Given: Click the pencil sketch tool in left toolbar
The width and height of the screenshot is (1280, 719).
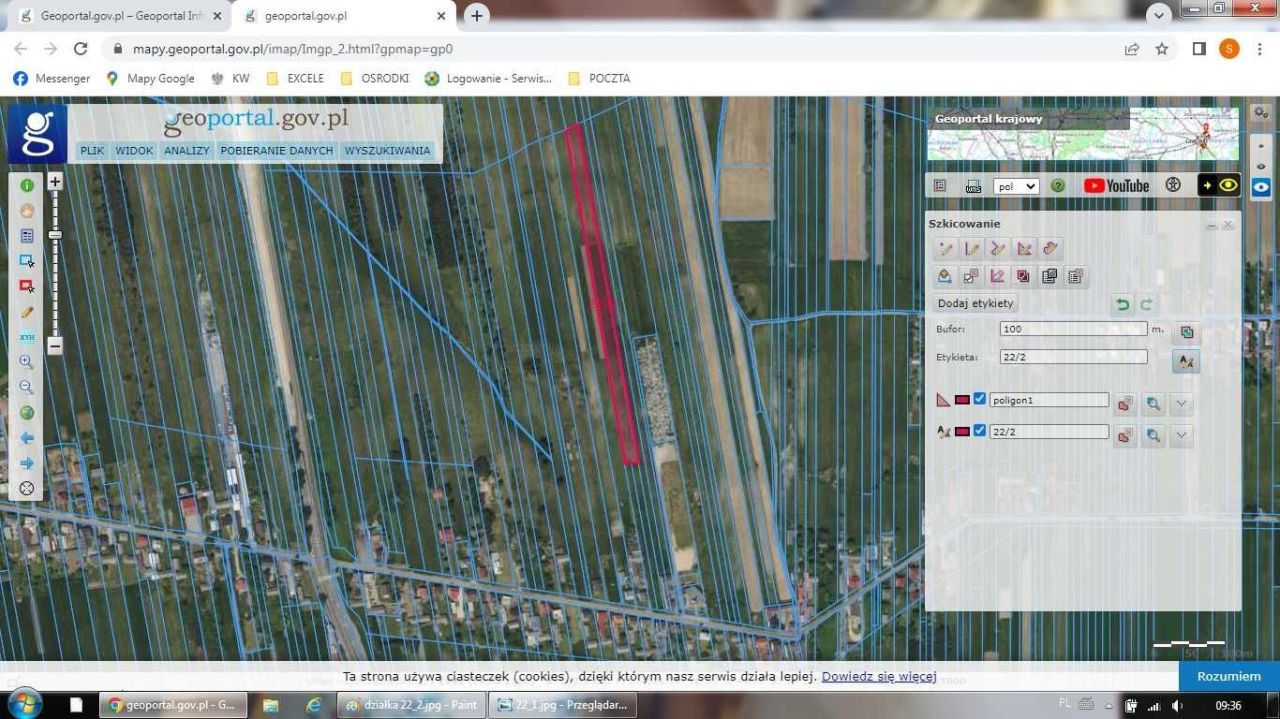Looking at the screenshot, I should coord(27,312).
